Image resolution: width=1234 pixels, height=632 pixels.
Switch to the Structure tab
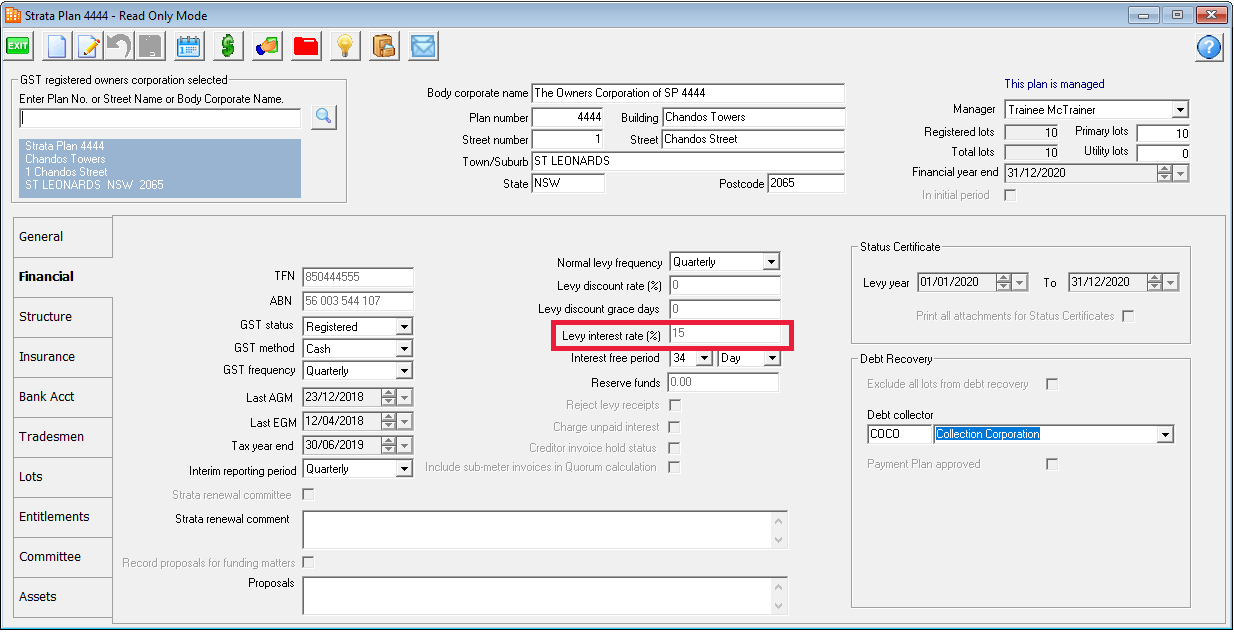tap(63, 317)
